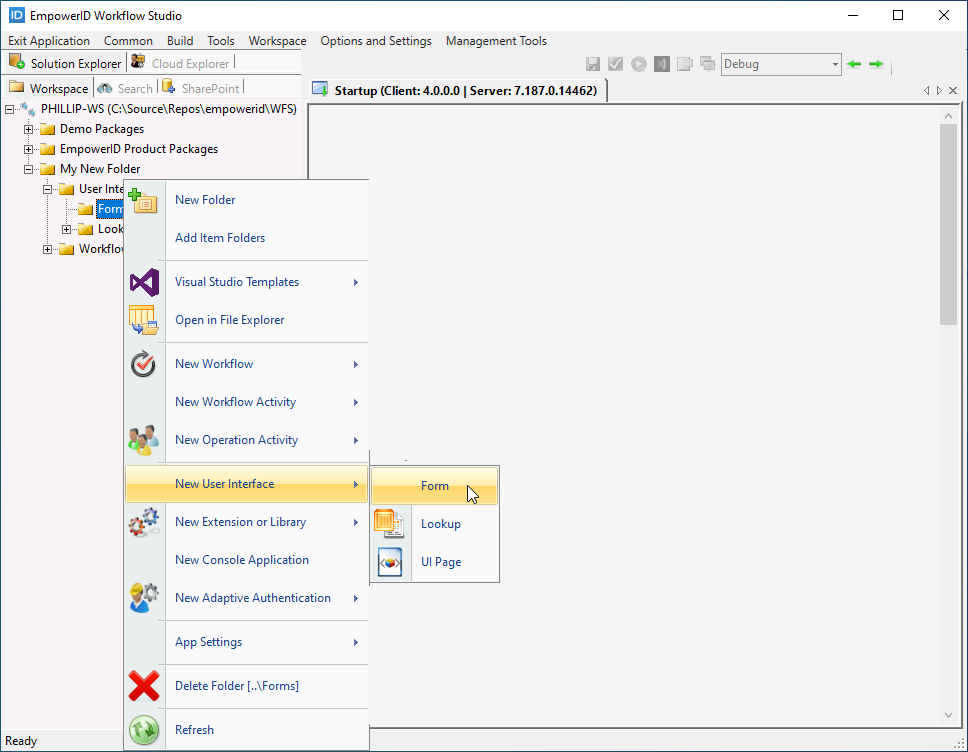The height and width of the screenshot is (752, 968).
Task: Select the green back arrow navigation control
Action: click(852, 63)
